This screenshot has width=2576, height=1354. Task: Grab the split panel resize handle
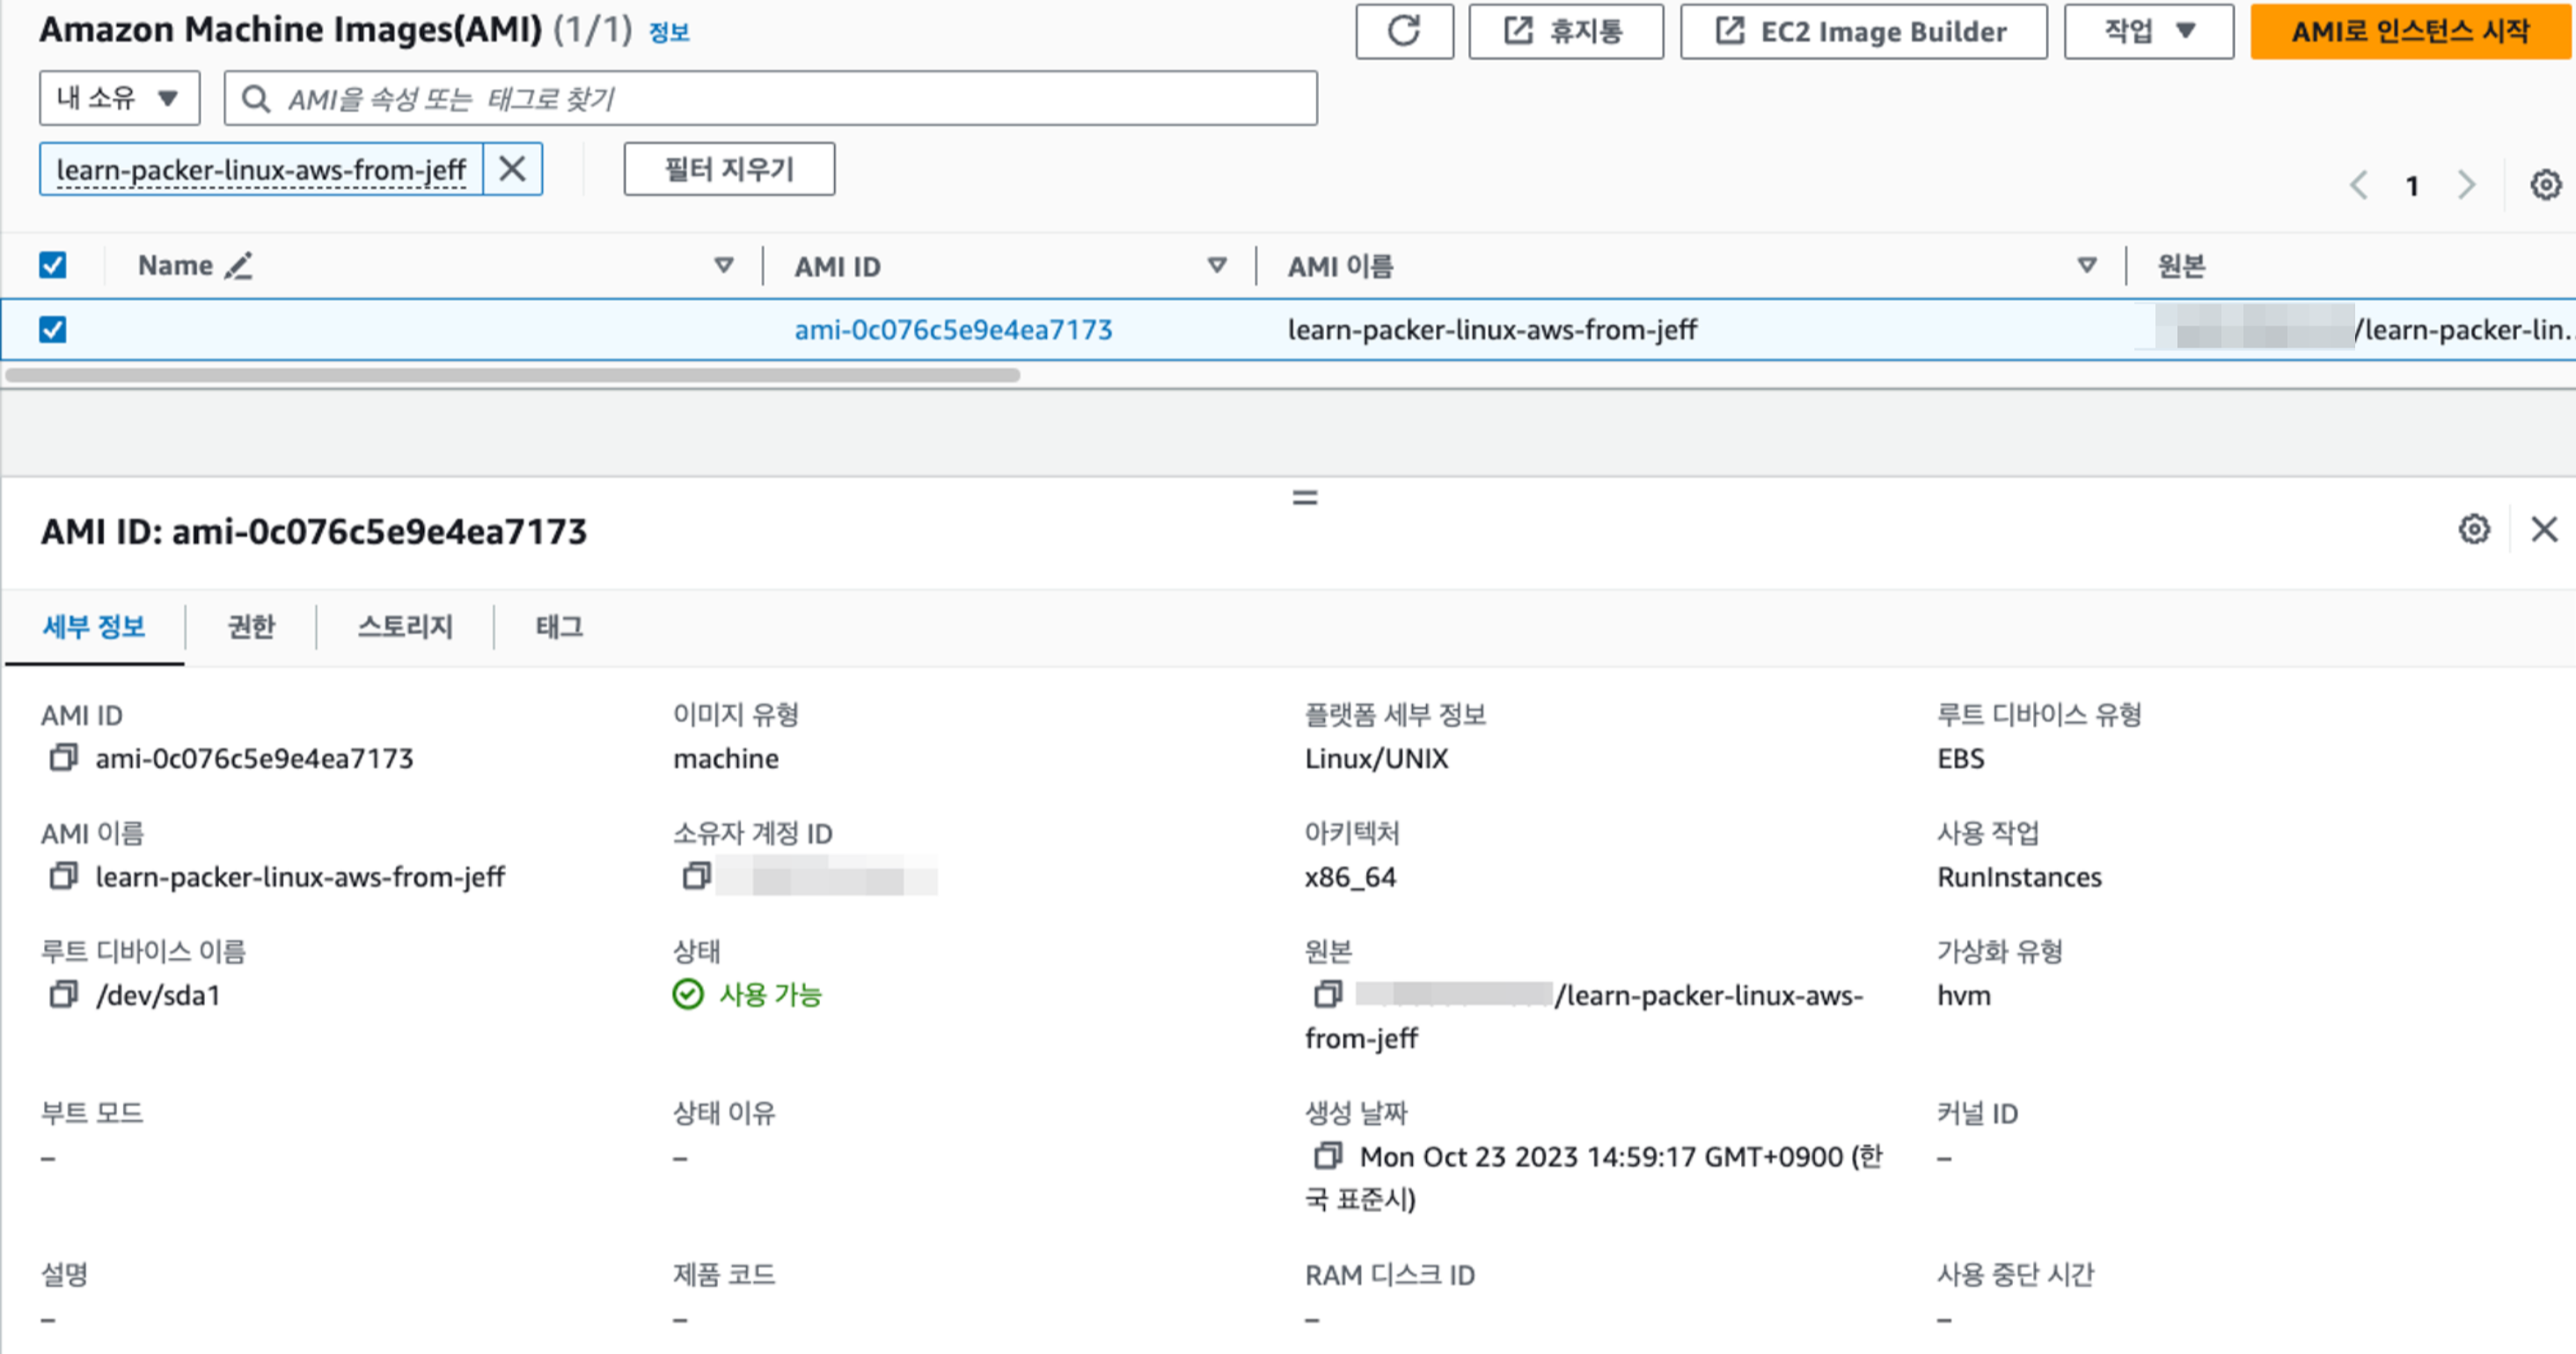coord(1305,497)
